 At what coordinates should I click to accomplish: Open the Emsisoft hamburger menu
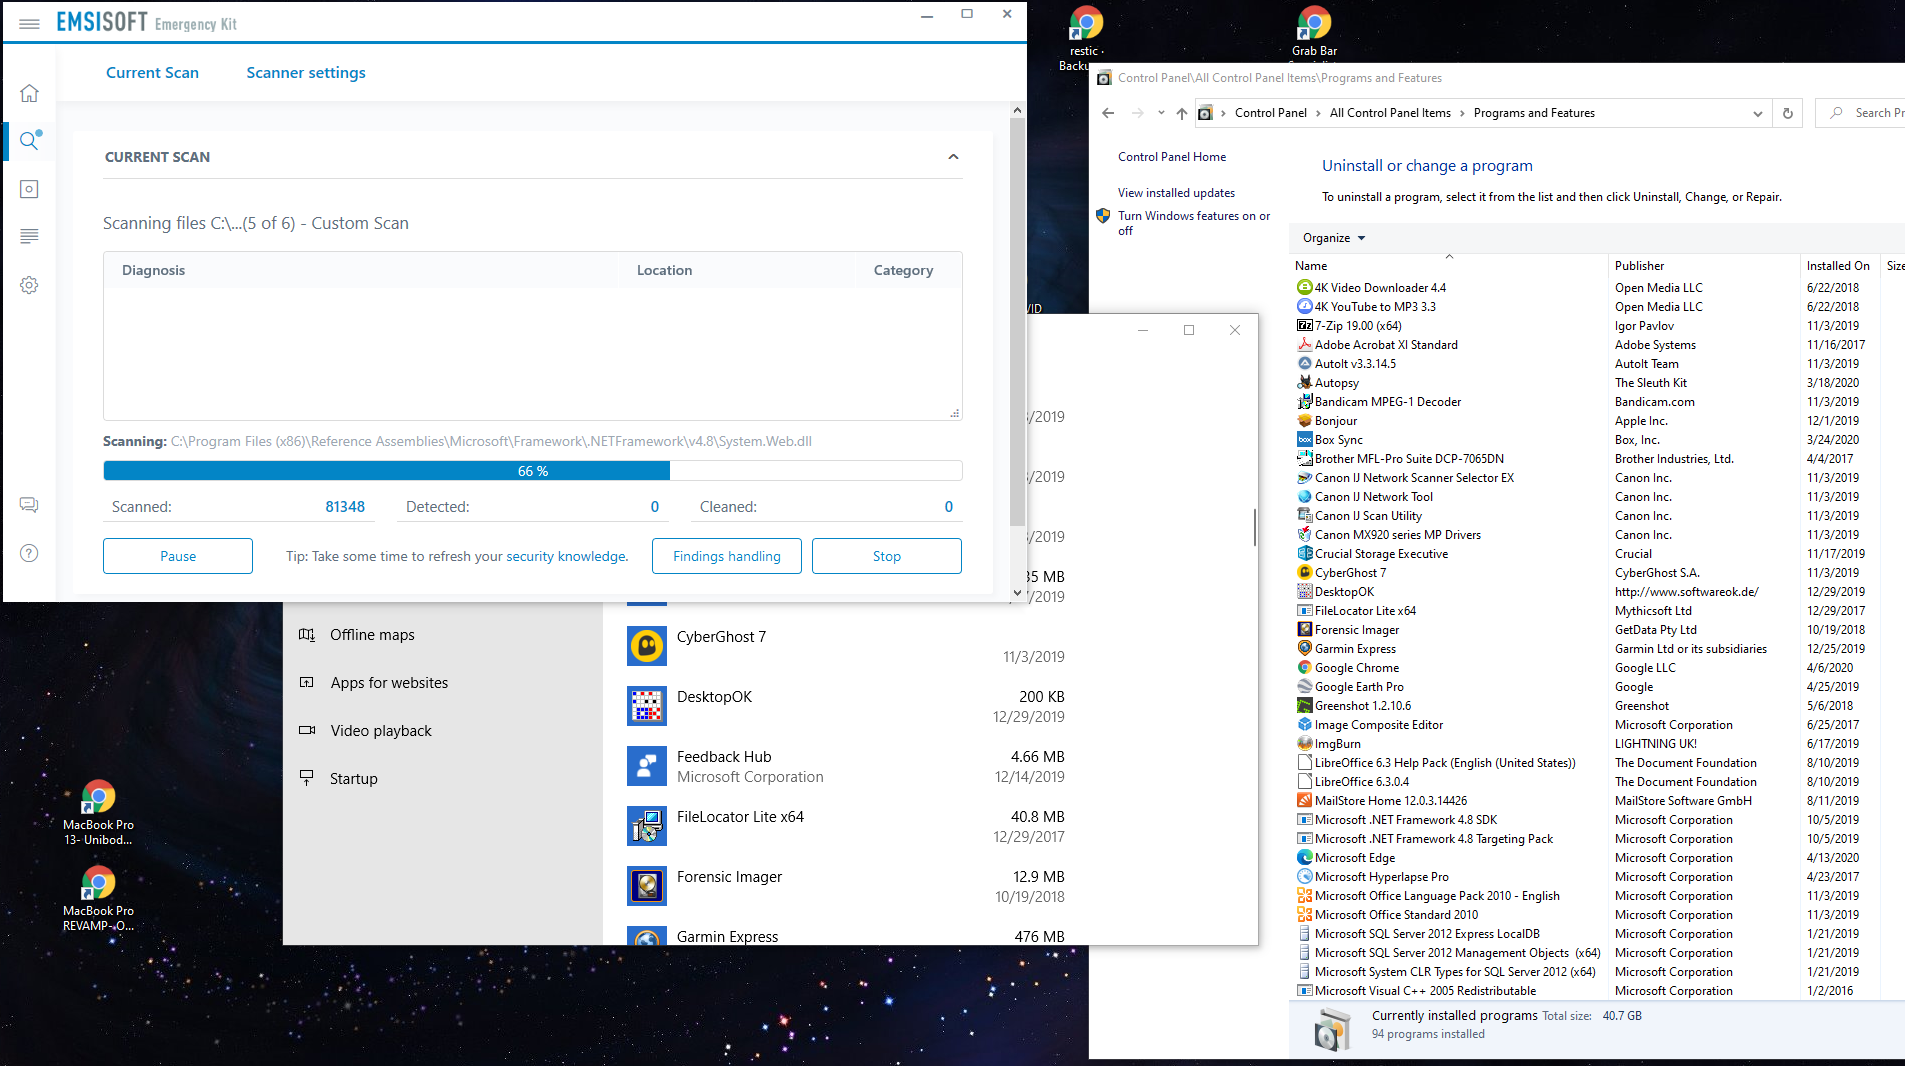pos(29,23)
